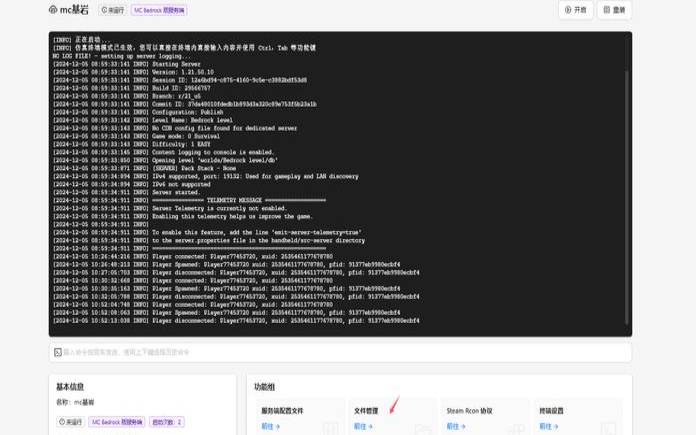Click the MC Bedrock tag in header

coord(159,10)
